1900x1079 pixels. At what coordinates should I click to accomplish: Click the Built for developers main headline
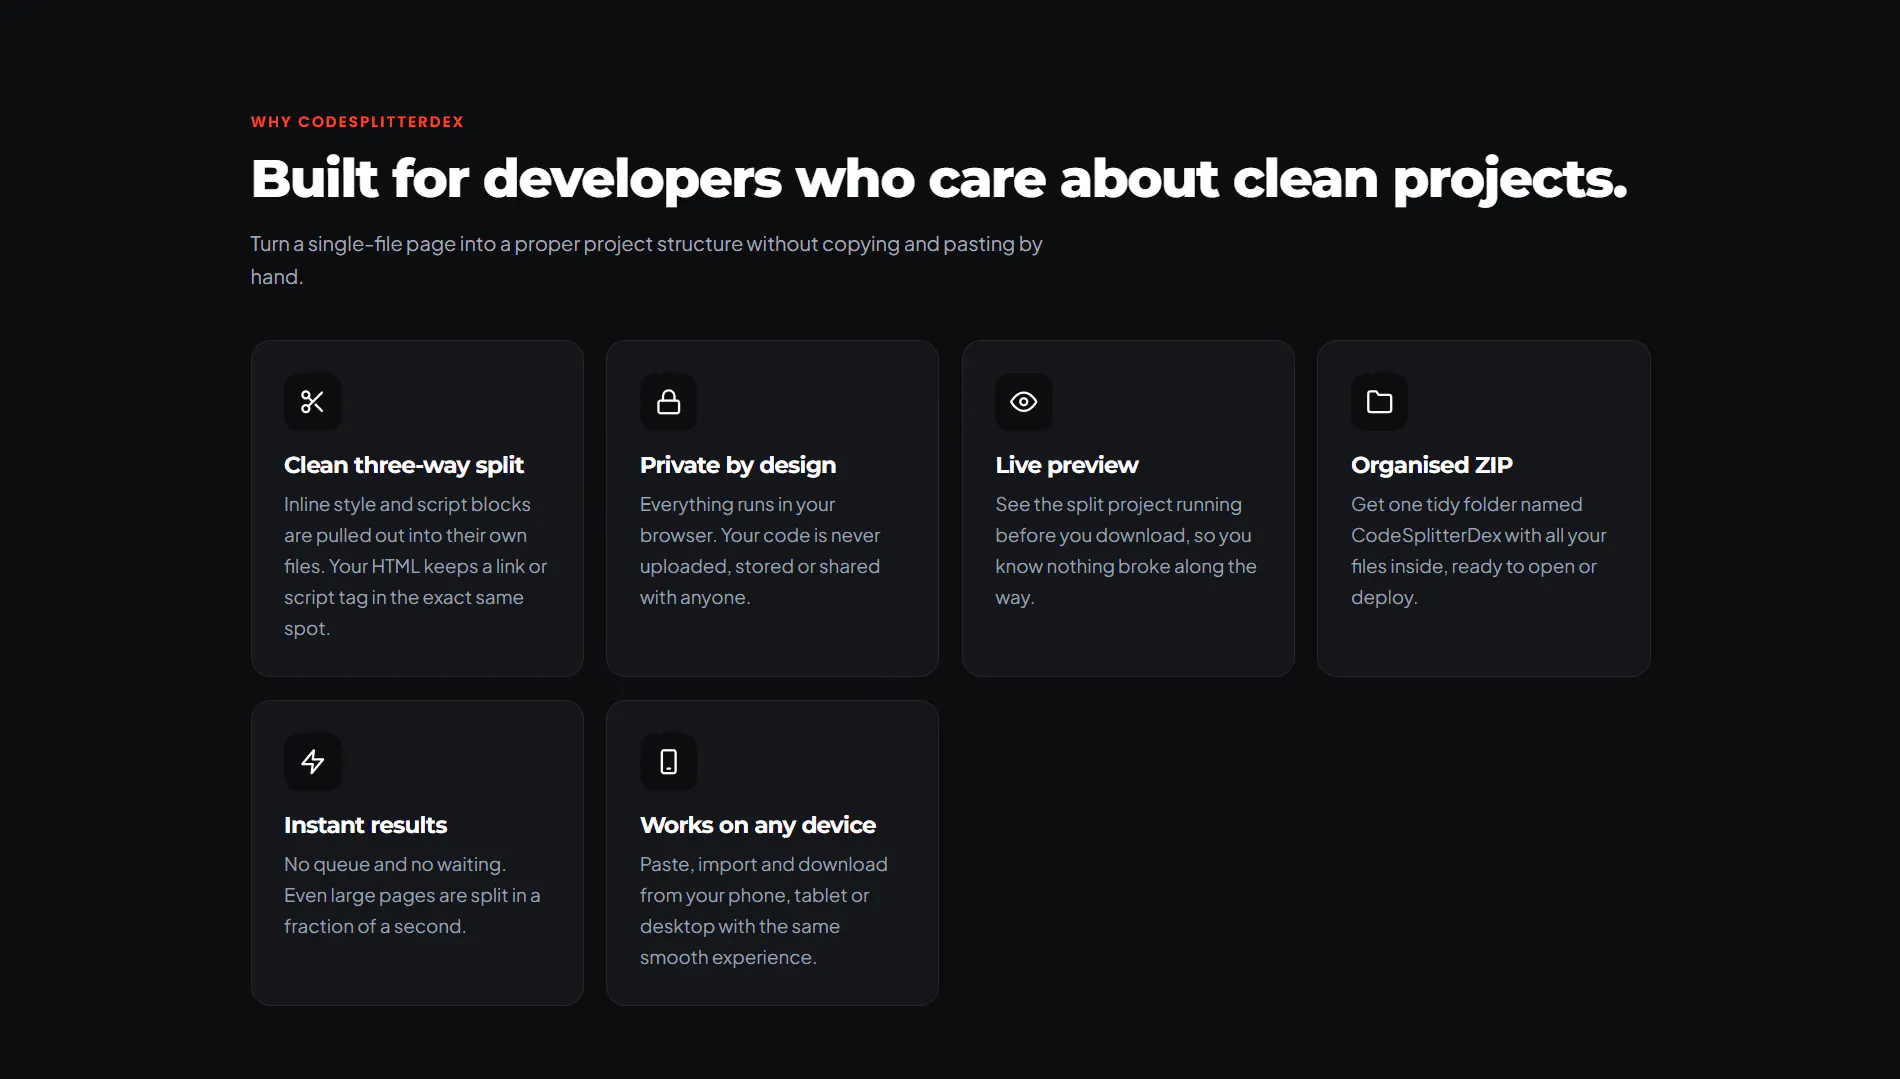click(x=939, y=180)
